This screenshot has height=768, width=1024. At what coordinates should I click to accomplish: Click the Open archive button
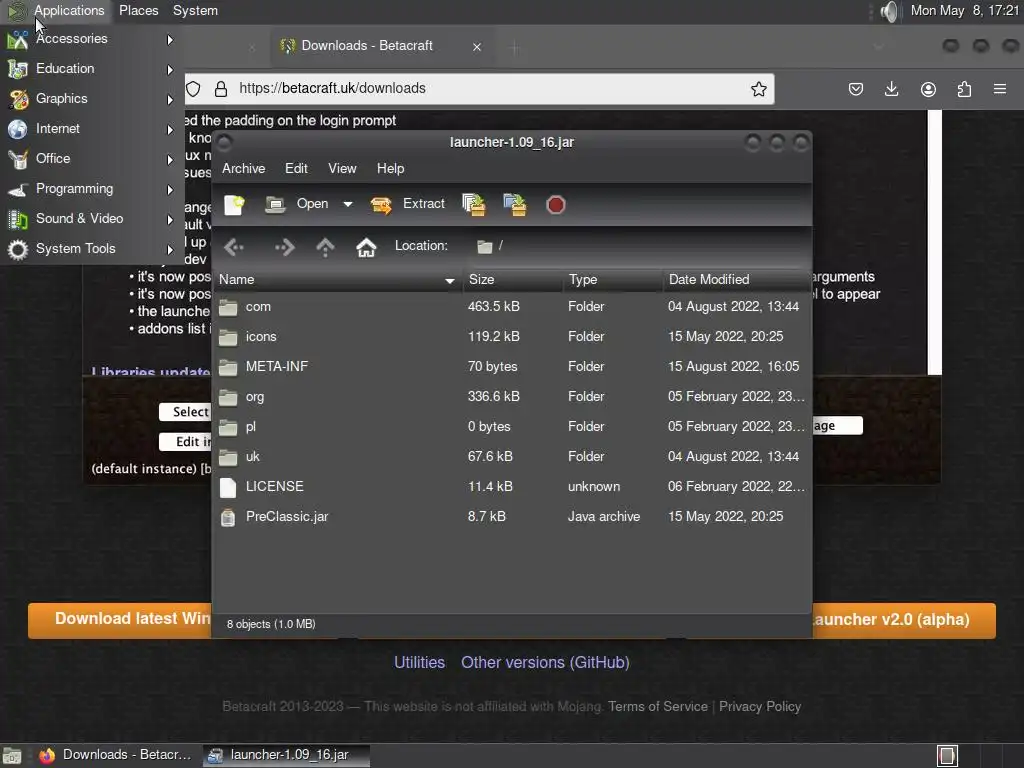297,204
